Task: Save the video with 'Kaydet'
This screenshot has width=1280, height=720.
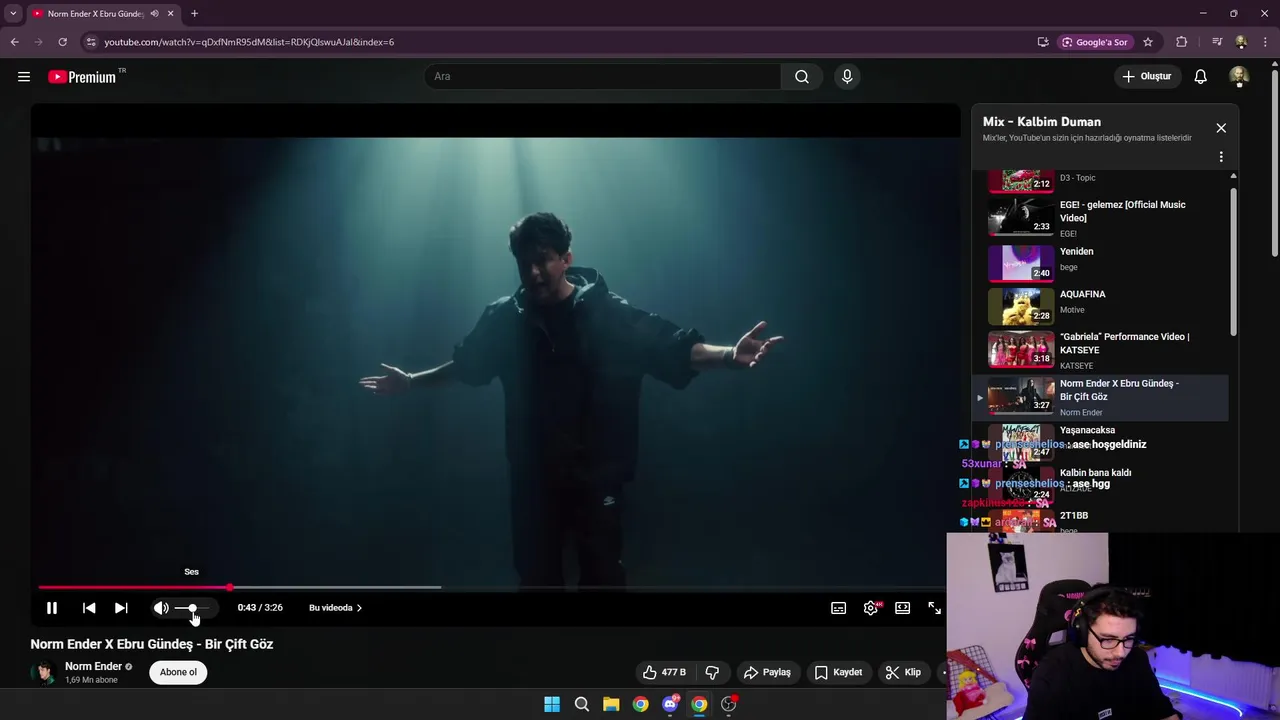Action: click(838, 672)
